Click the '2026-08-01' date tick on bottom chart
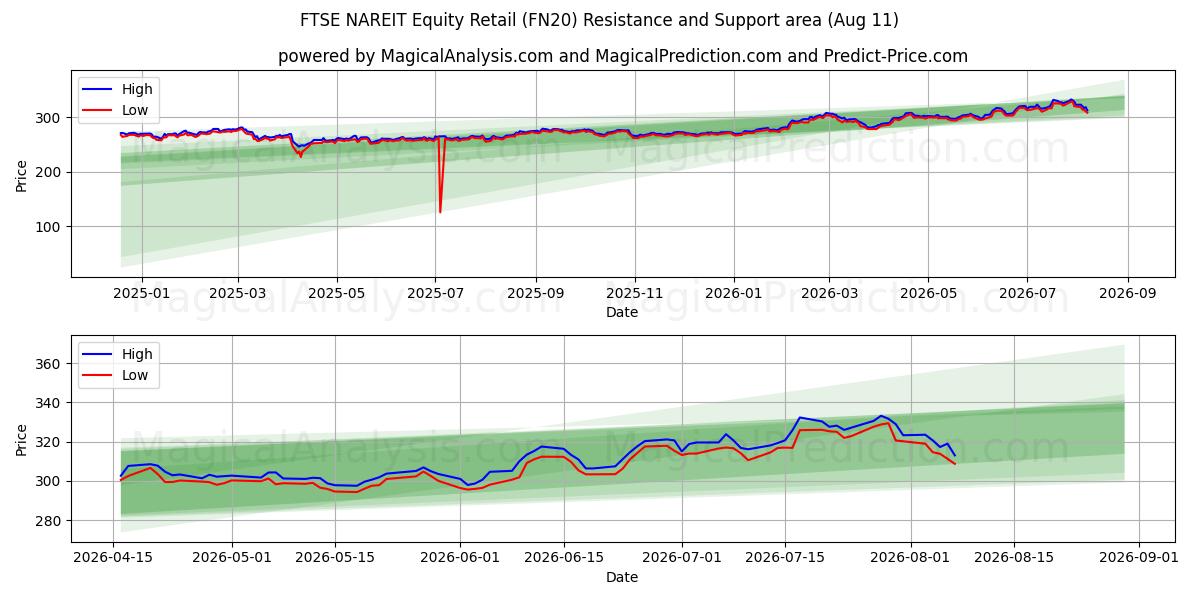The width and height of the screenshot is (1200, 600). point(911,559)
